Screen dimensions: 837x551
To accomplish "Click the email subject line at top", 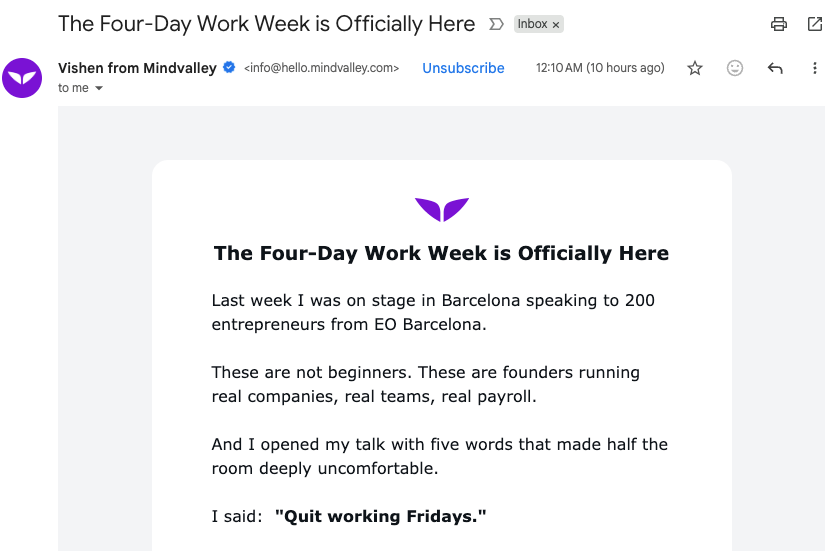I will (267, 23).
